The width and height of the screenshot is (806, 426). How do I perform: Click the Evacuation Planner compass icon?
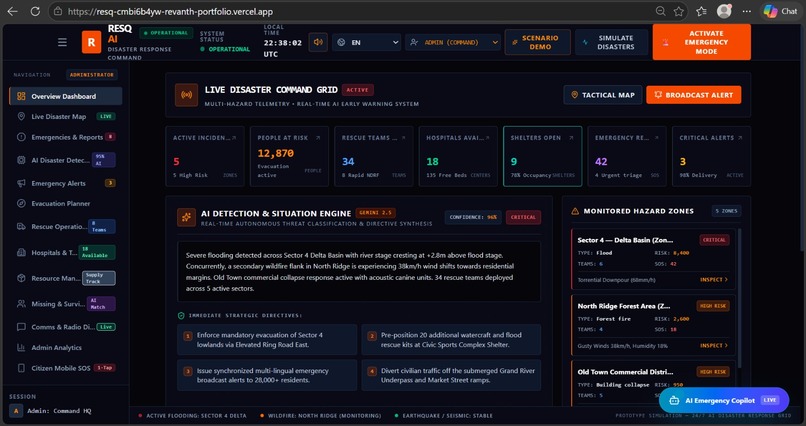(x=21, y=203)
